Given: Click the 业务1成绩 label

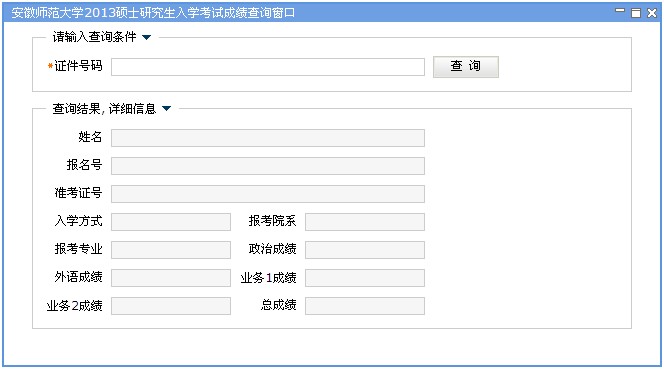Looking at the screenshot, I should coord(268,278).
